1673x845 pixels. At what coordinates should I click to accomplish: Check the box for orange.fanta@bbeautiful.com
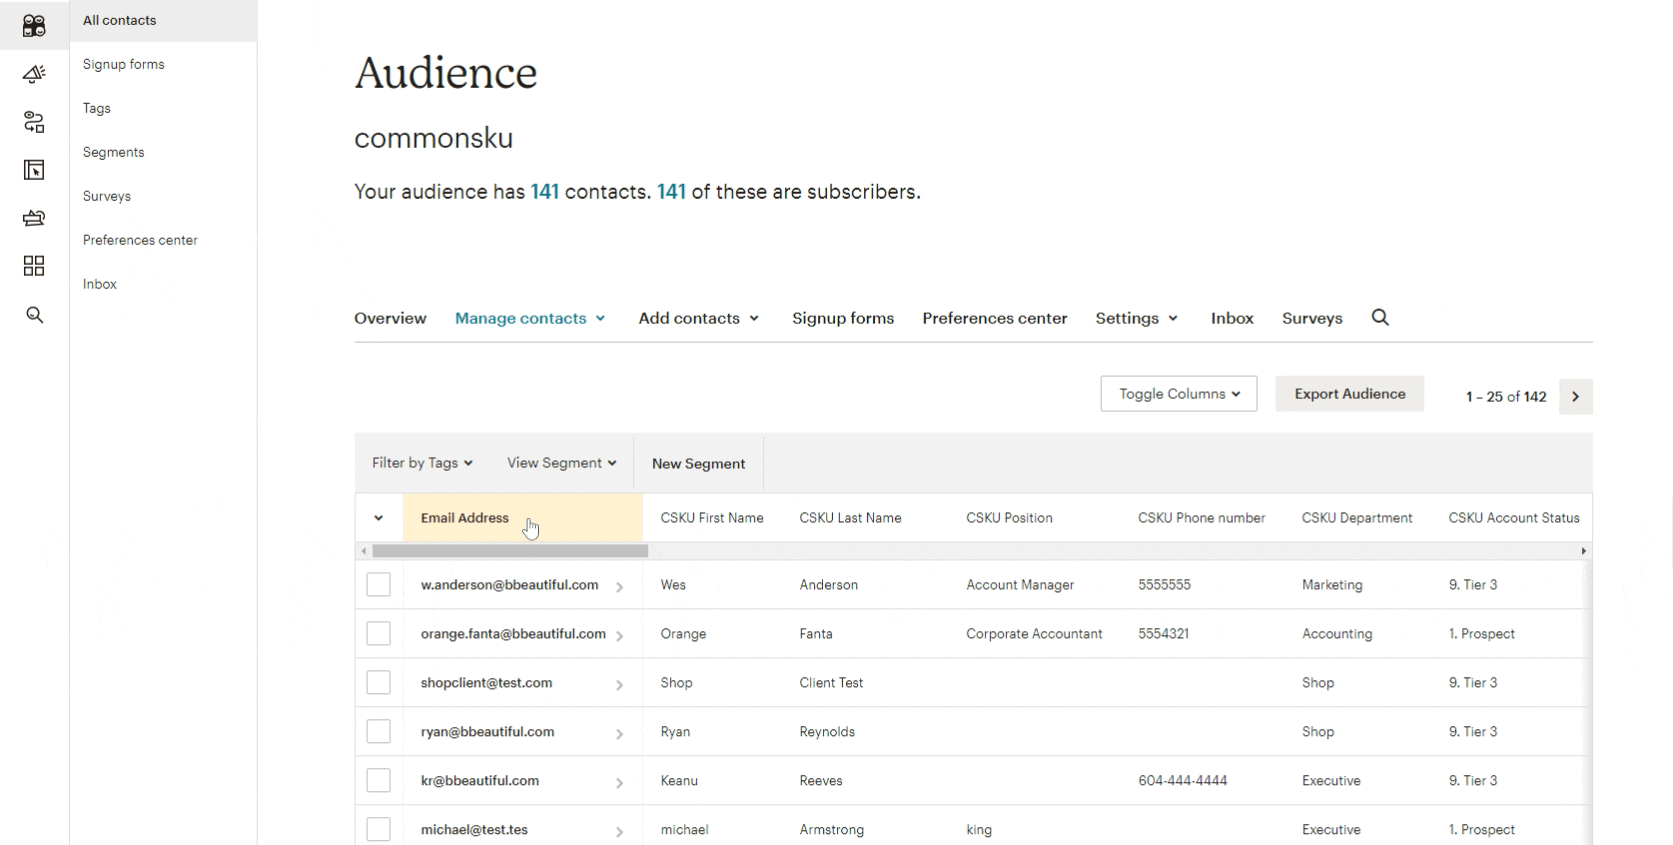[x=378, y=634]
